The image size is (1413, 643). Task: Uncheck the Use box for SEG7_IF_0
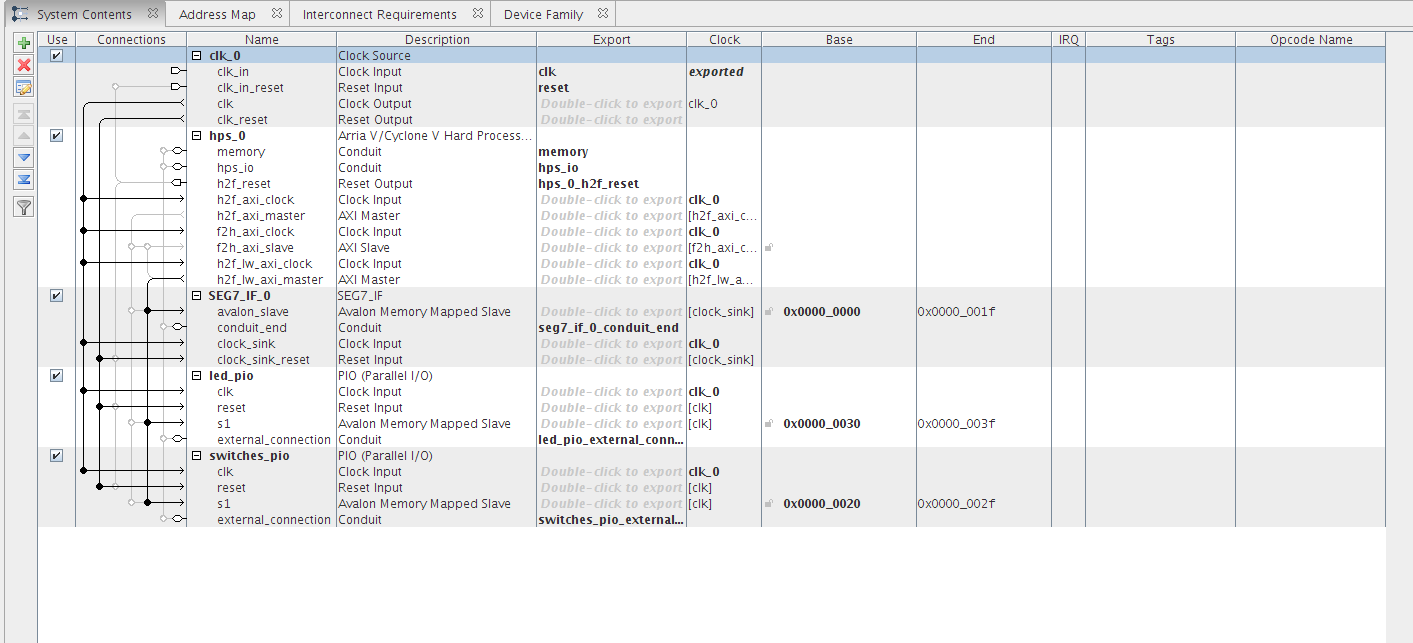point(57,296)
